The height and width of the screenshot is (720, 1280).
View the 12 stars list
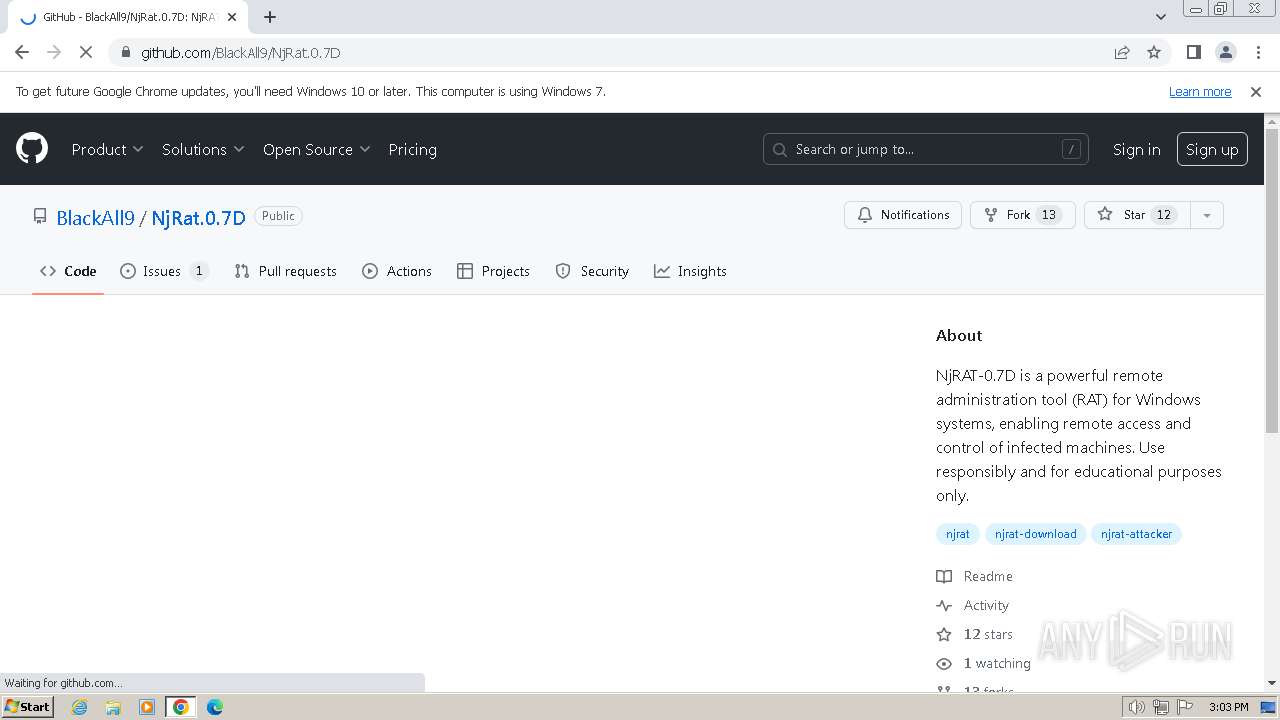[x=975, y=634]
